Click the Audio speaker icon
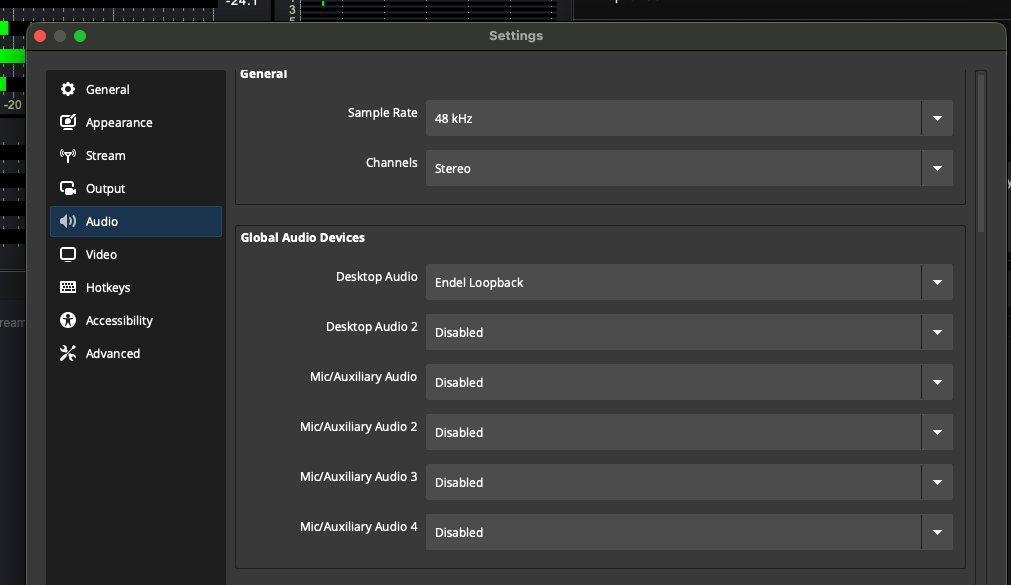The image size is (1011, 585). [68, 221]
